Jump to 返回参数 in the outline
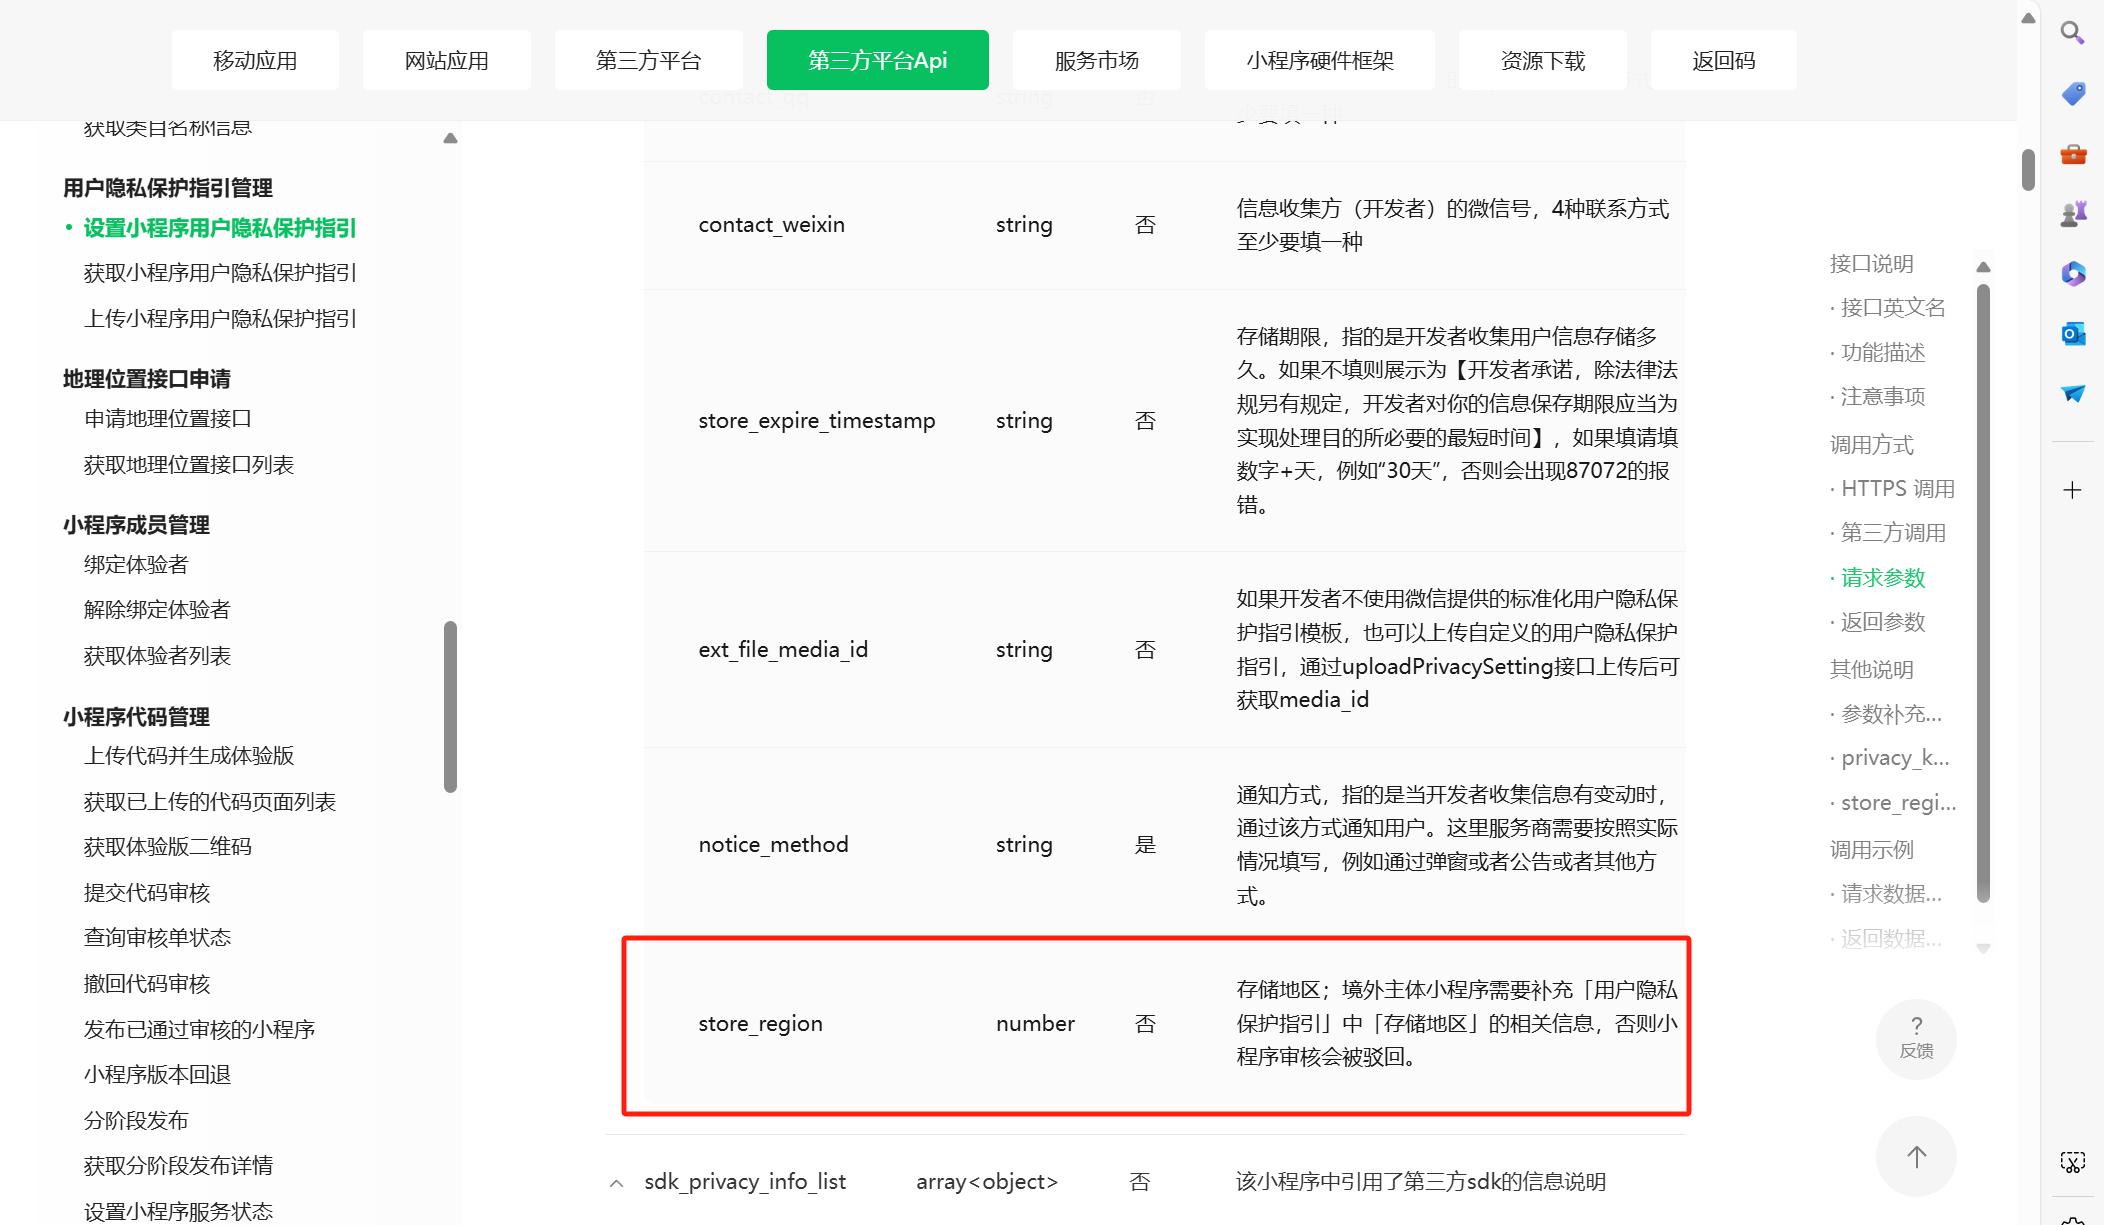 [x=1883, y=622]
